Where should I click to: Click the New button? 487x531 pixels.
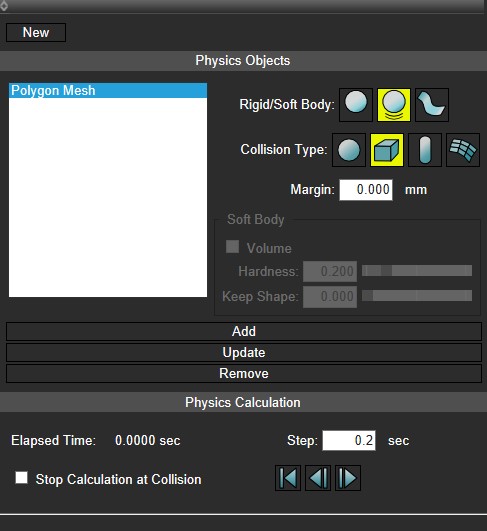[36, 33]
